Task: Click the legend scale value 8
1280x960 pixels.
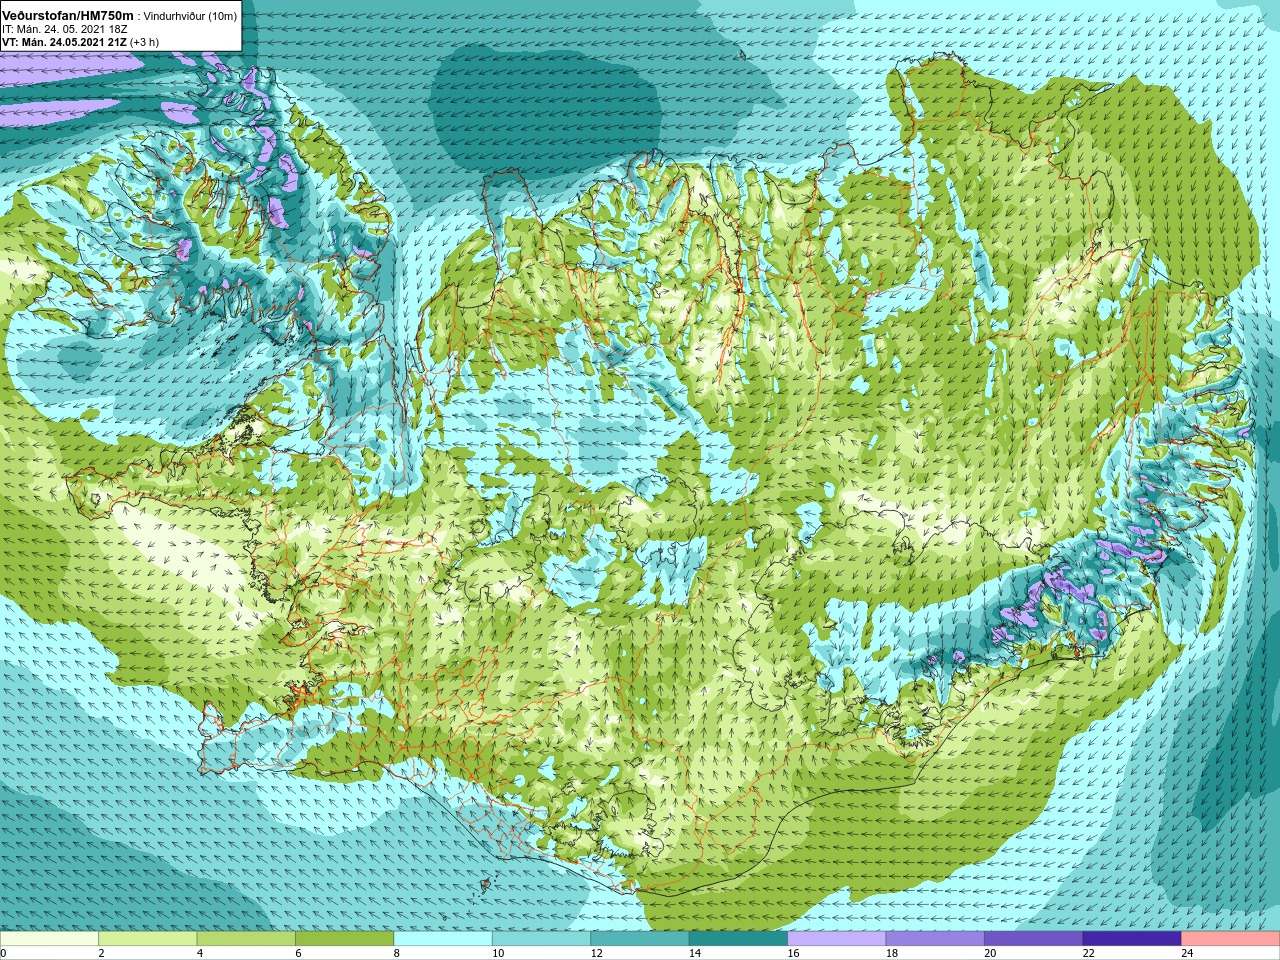Action: pyautogui.click(x=397, y=953)
